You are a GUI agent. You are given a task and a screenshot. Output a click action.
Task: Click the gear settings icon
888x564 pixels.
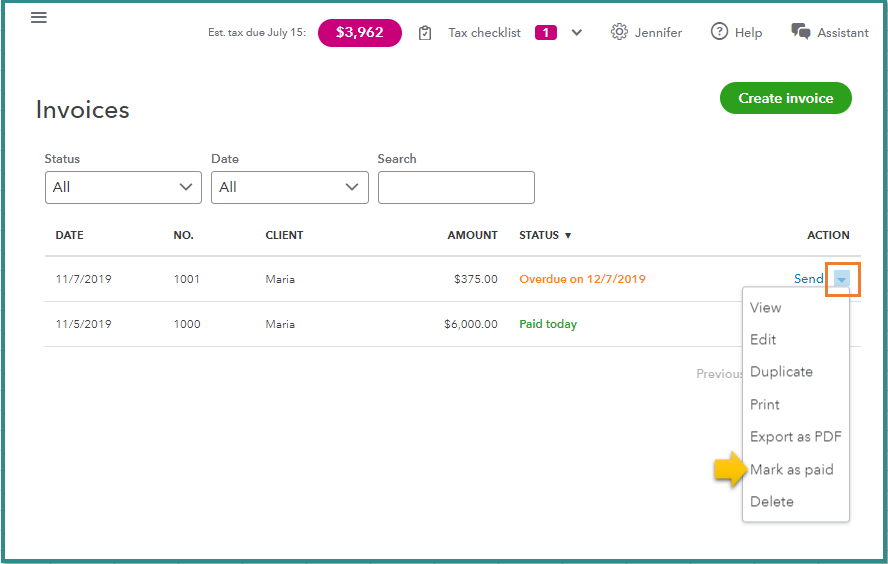click(x=619, y=32)
